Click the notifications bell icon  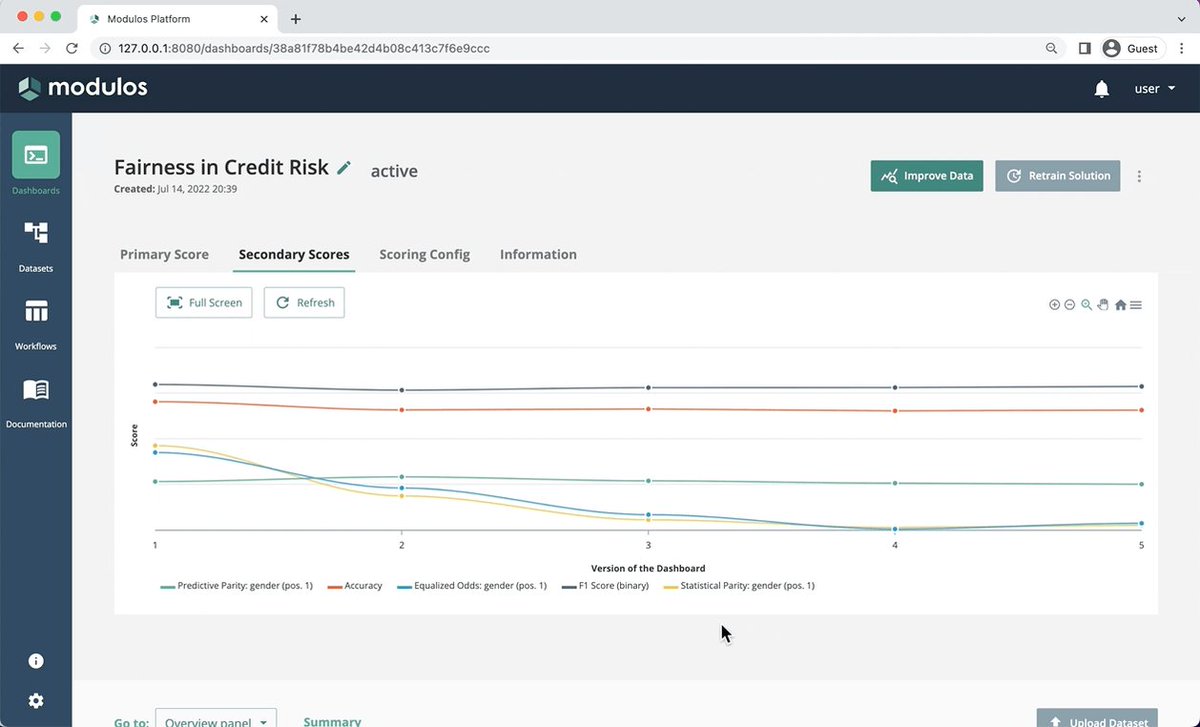pyautogui.click(x=1102, y=89)
